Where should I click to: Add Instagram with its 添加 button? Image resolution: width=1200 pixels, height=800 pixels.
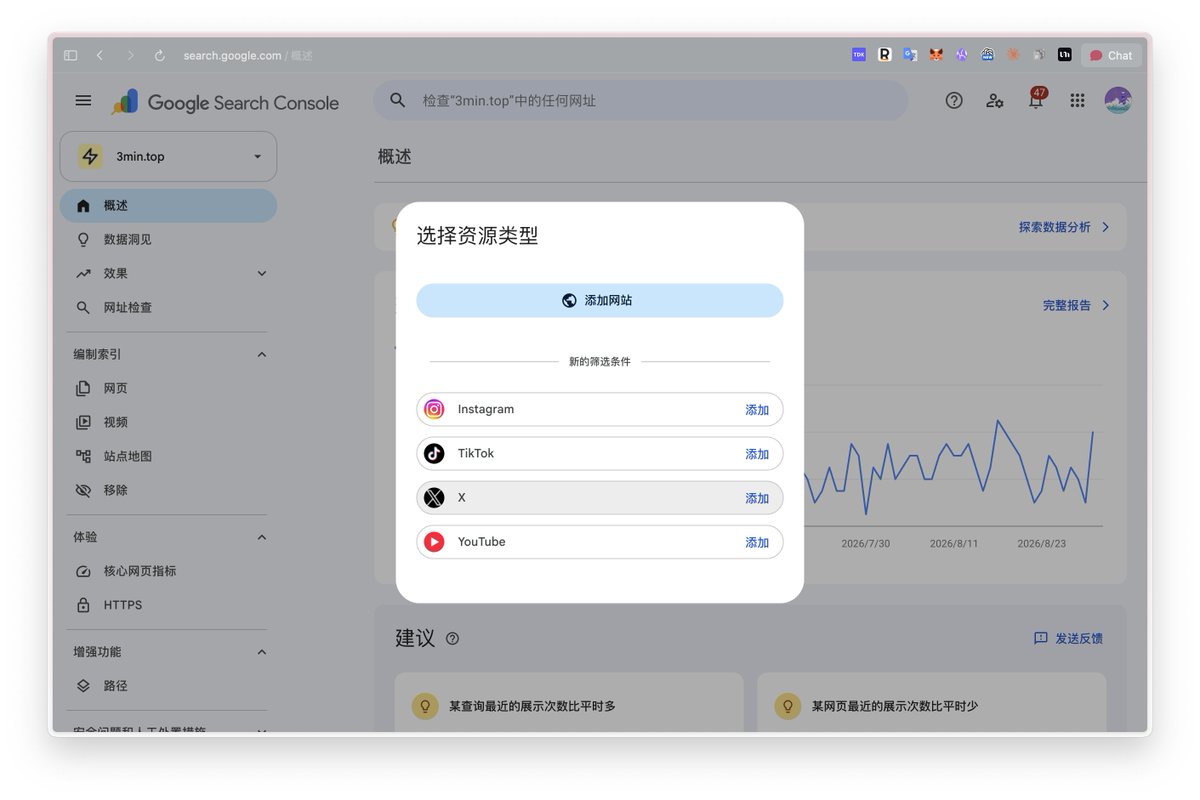point(757,410)
